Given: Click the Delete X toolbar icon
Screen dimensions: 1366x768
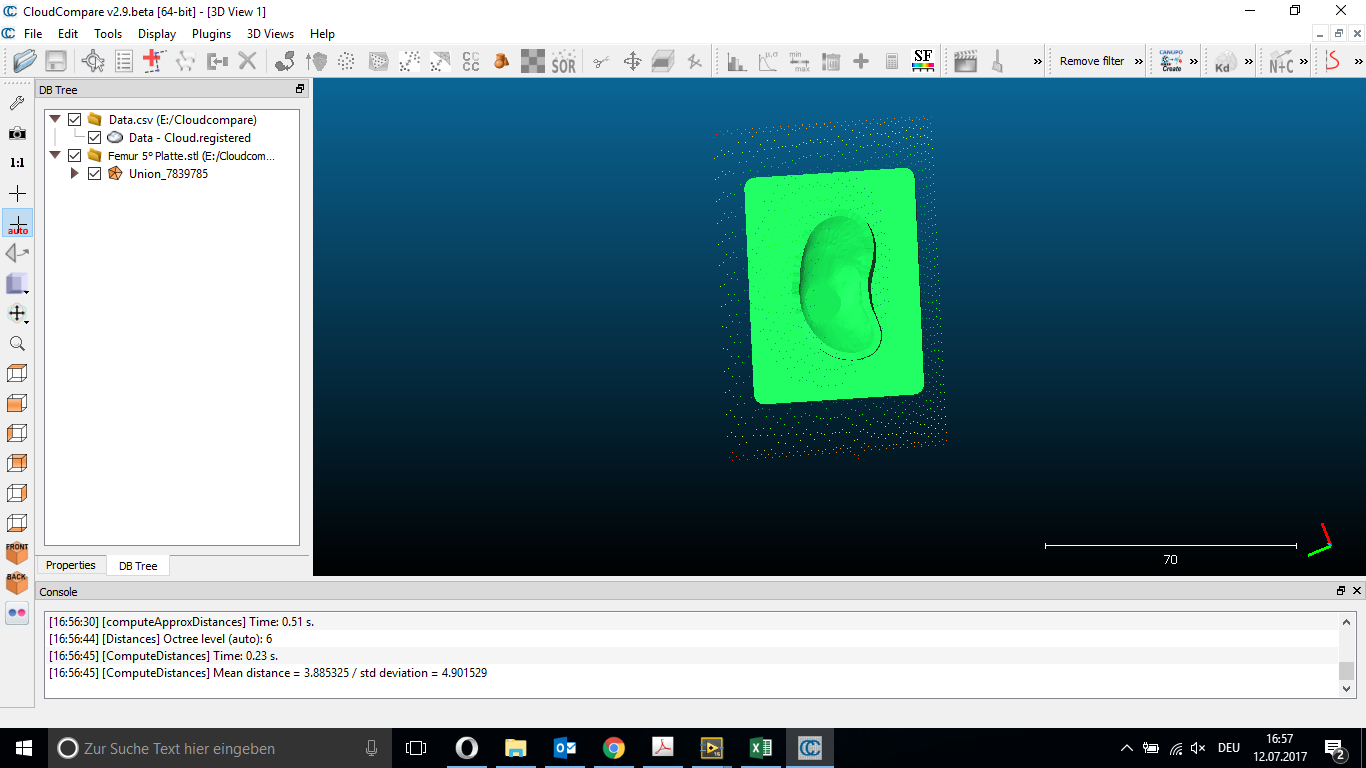Looking at the screenshot, I should pos(247,61).
